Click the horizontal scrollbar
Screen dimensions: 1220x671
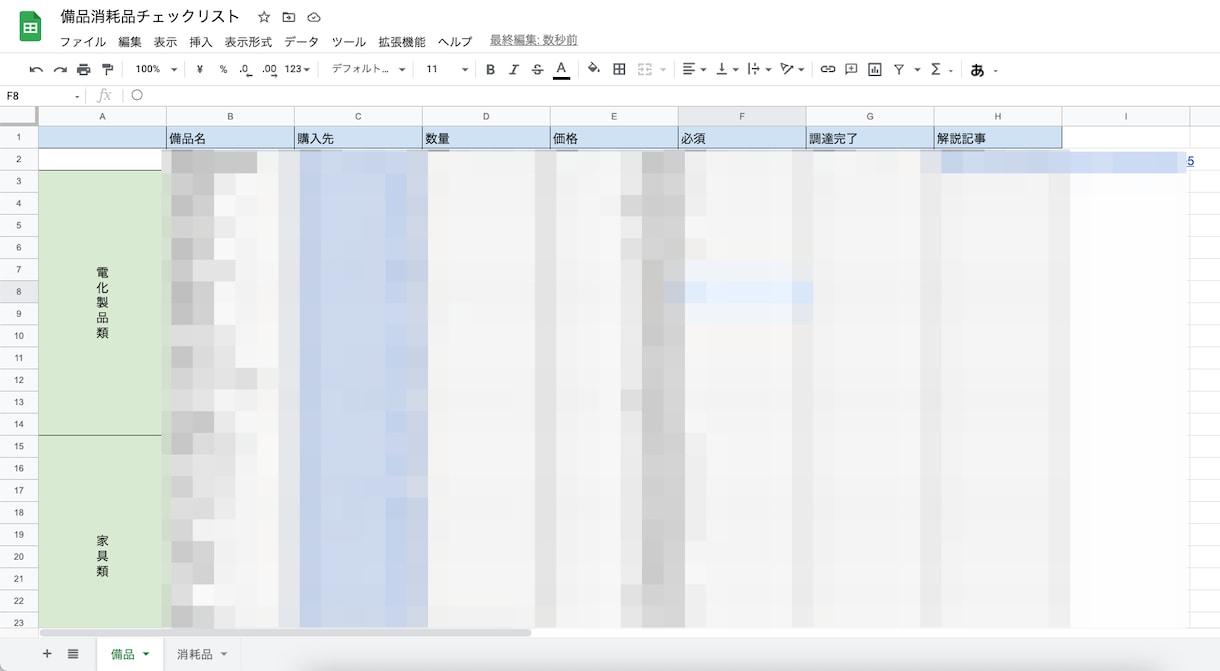tap(285, 632)
